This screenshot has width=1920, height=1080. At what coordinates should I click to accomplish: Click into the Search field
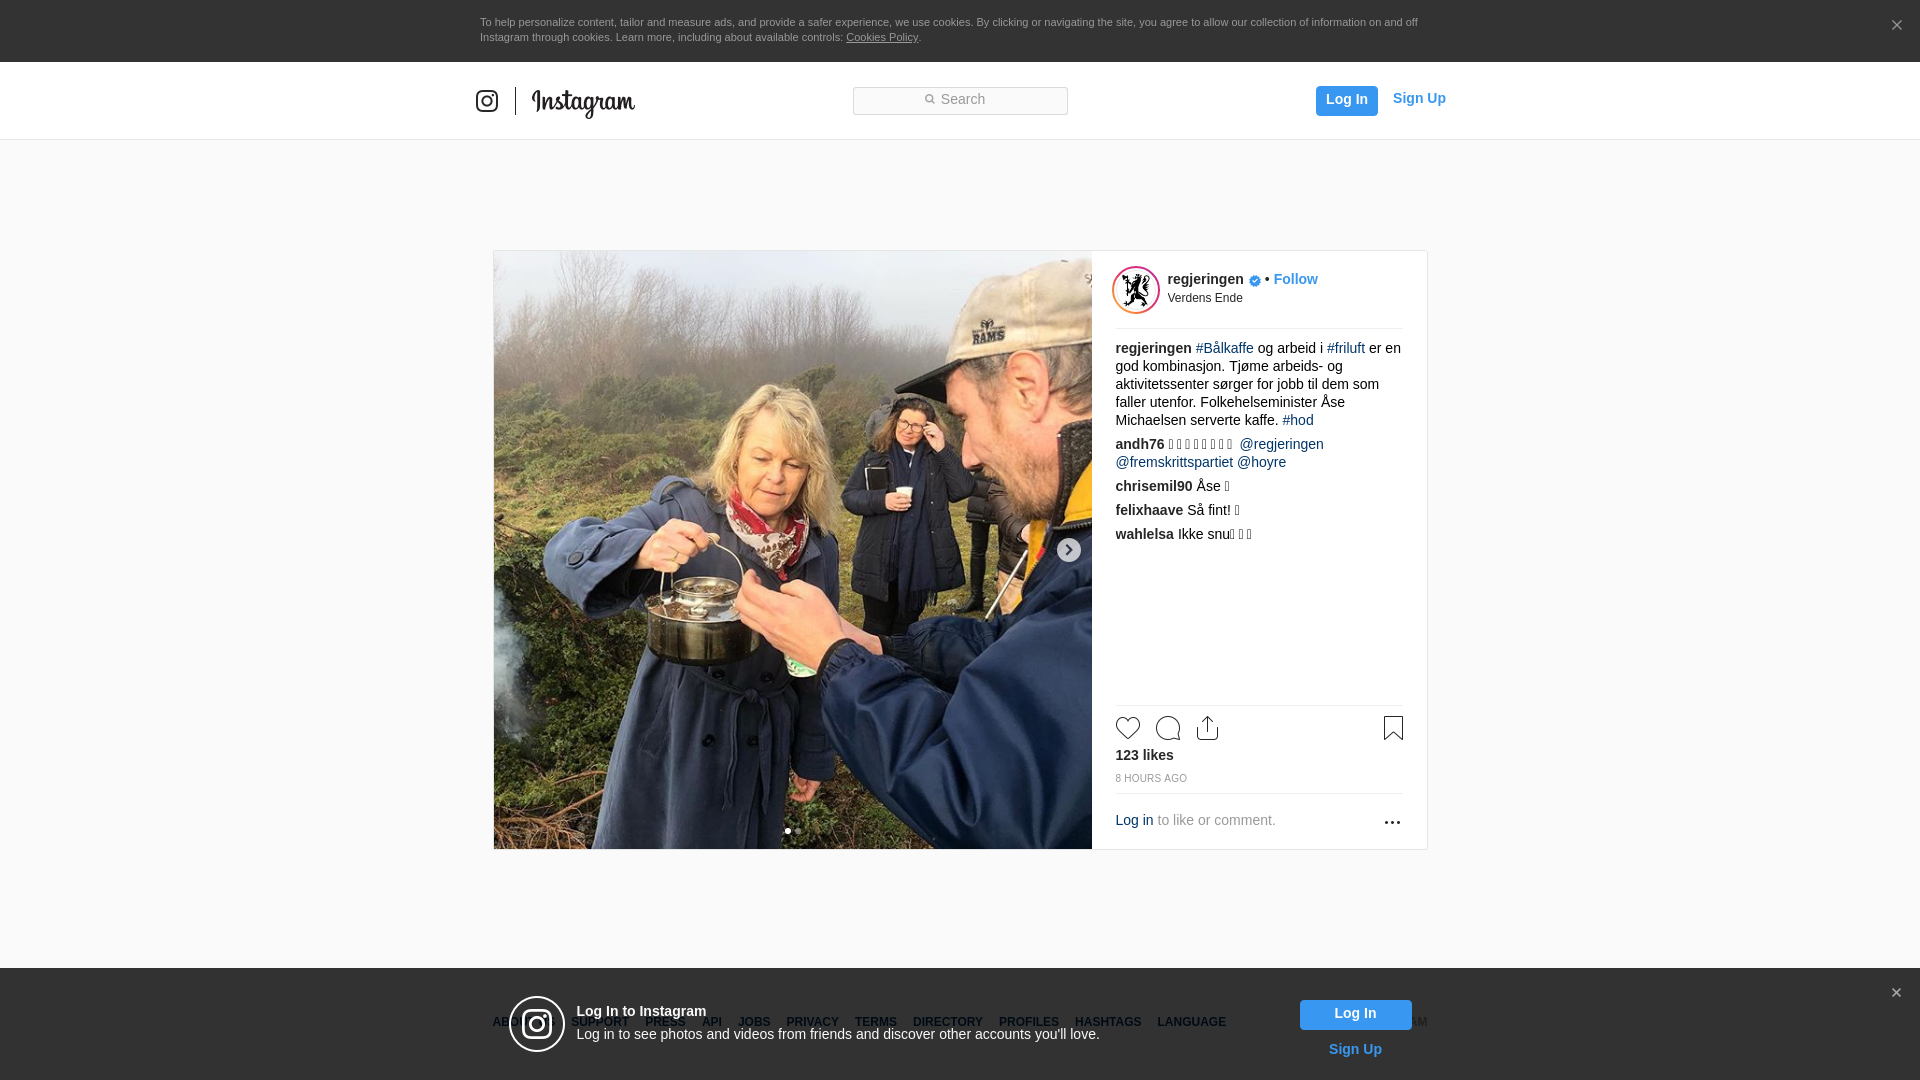960,100
